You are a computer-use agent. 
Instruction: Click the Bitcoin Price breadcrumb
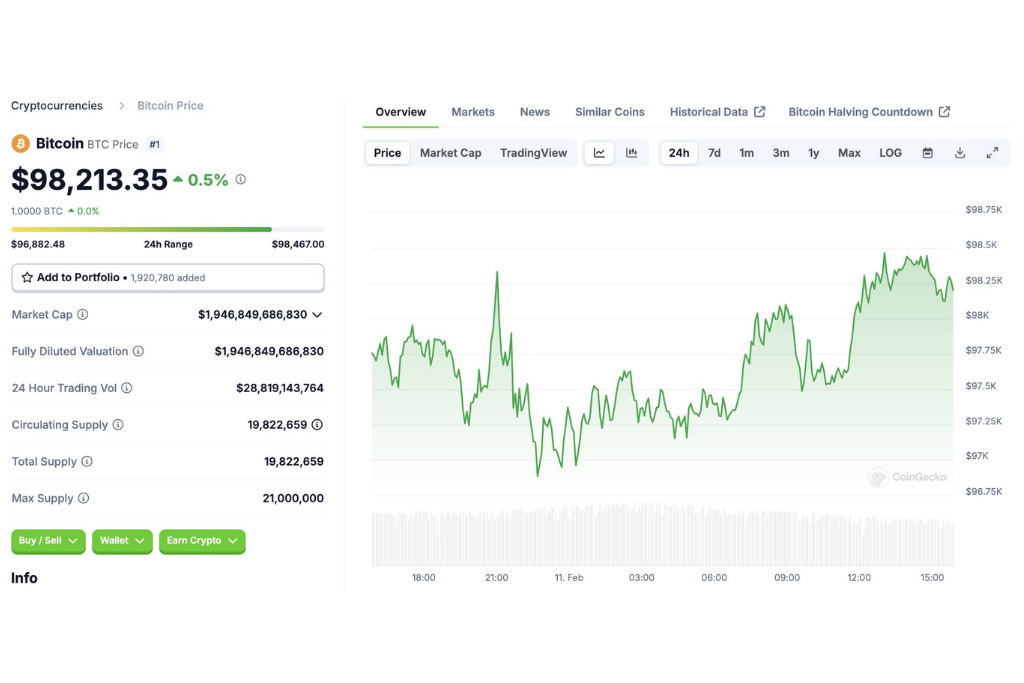coord(170,106)
